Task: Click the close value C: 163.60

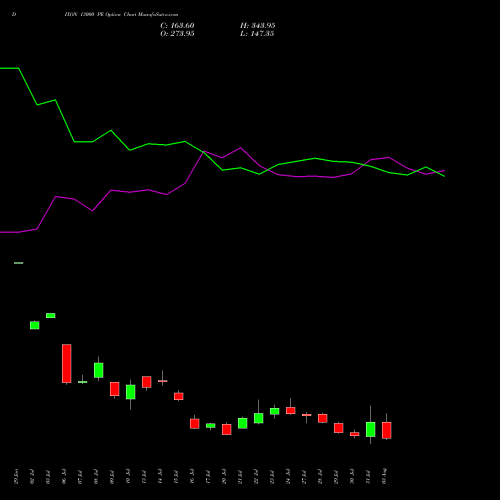Action: coord(177,26)
